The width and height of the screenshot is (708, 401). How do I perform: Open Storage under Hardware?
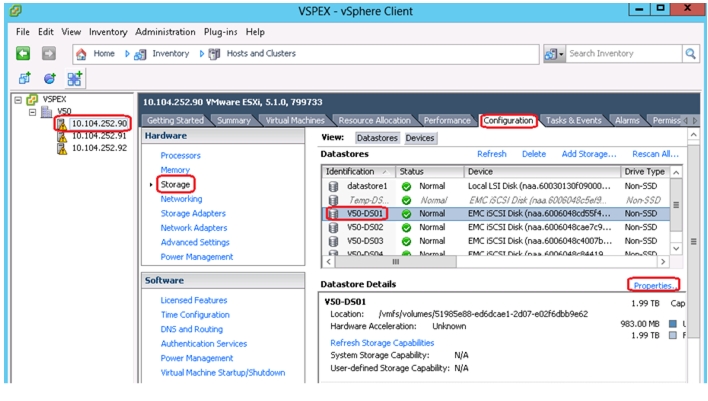click(x=175, y=185)
